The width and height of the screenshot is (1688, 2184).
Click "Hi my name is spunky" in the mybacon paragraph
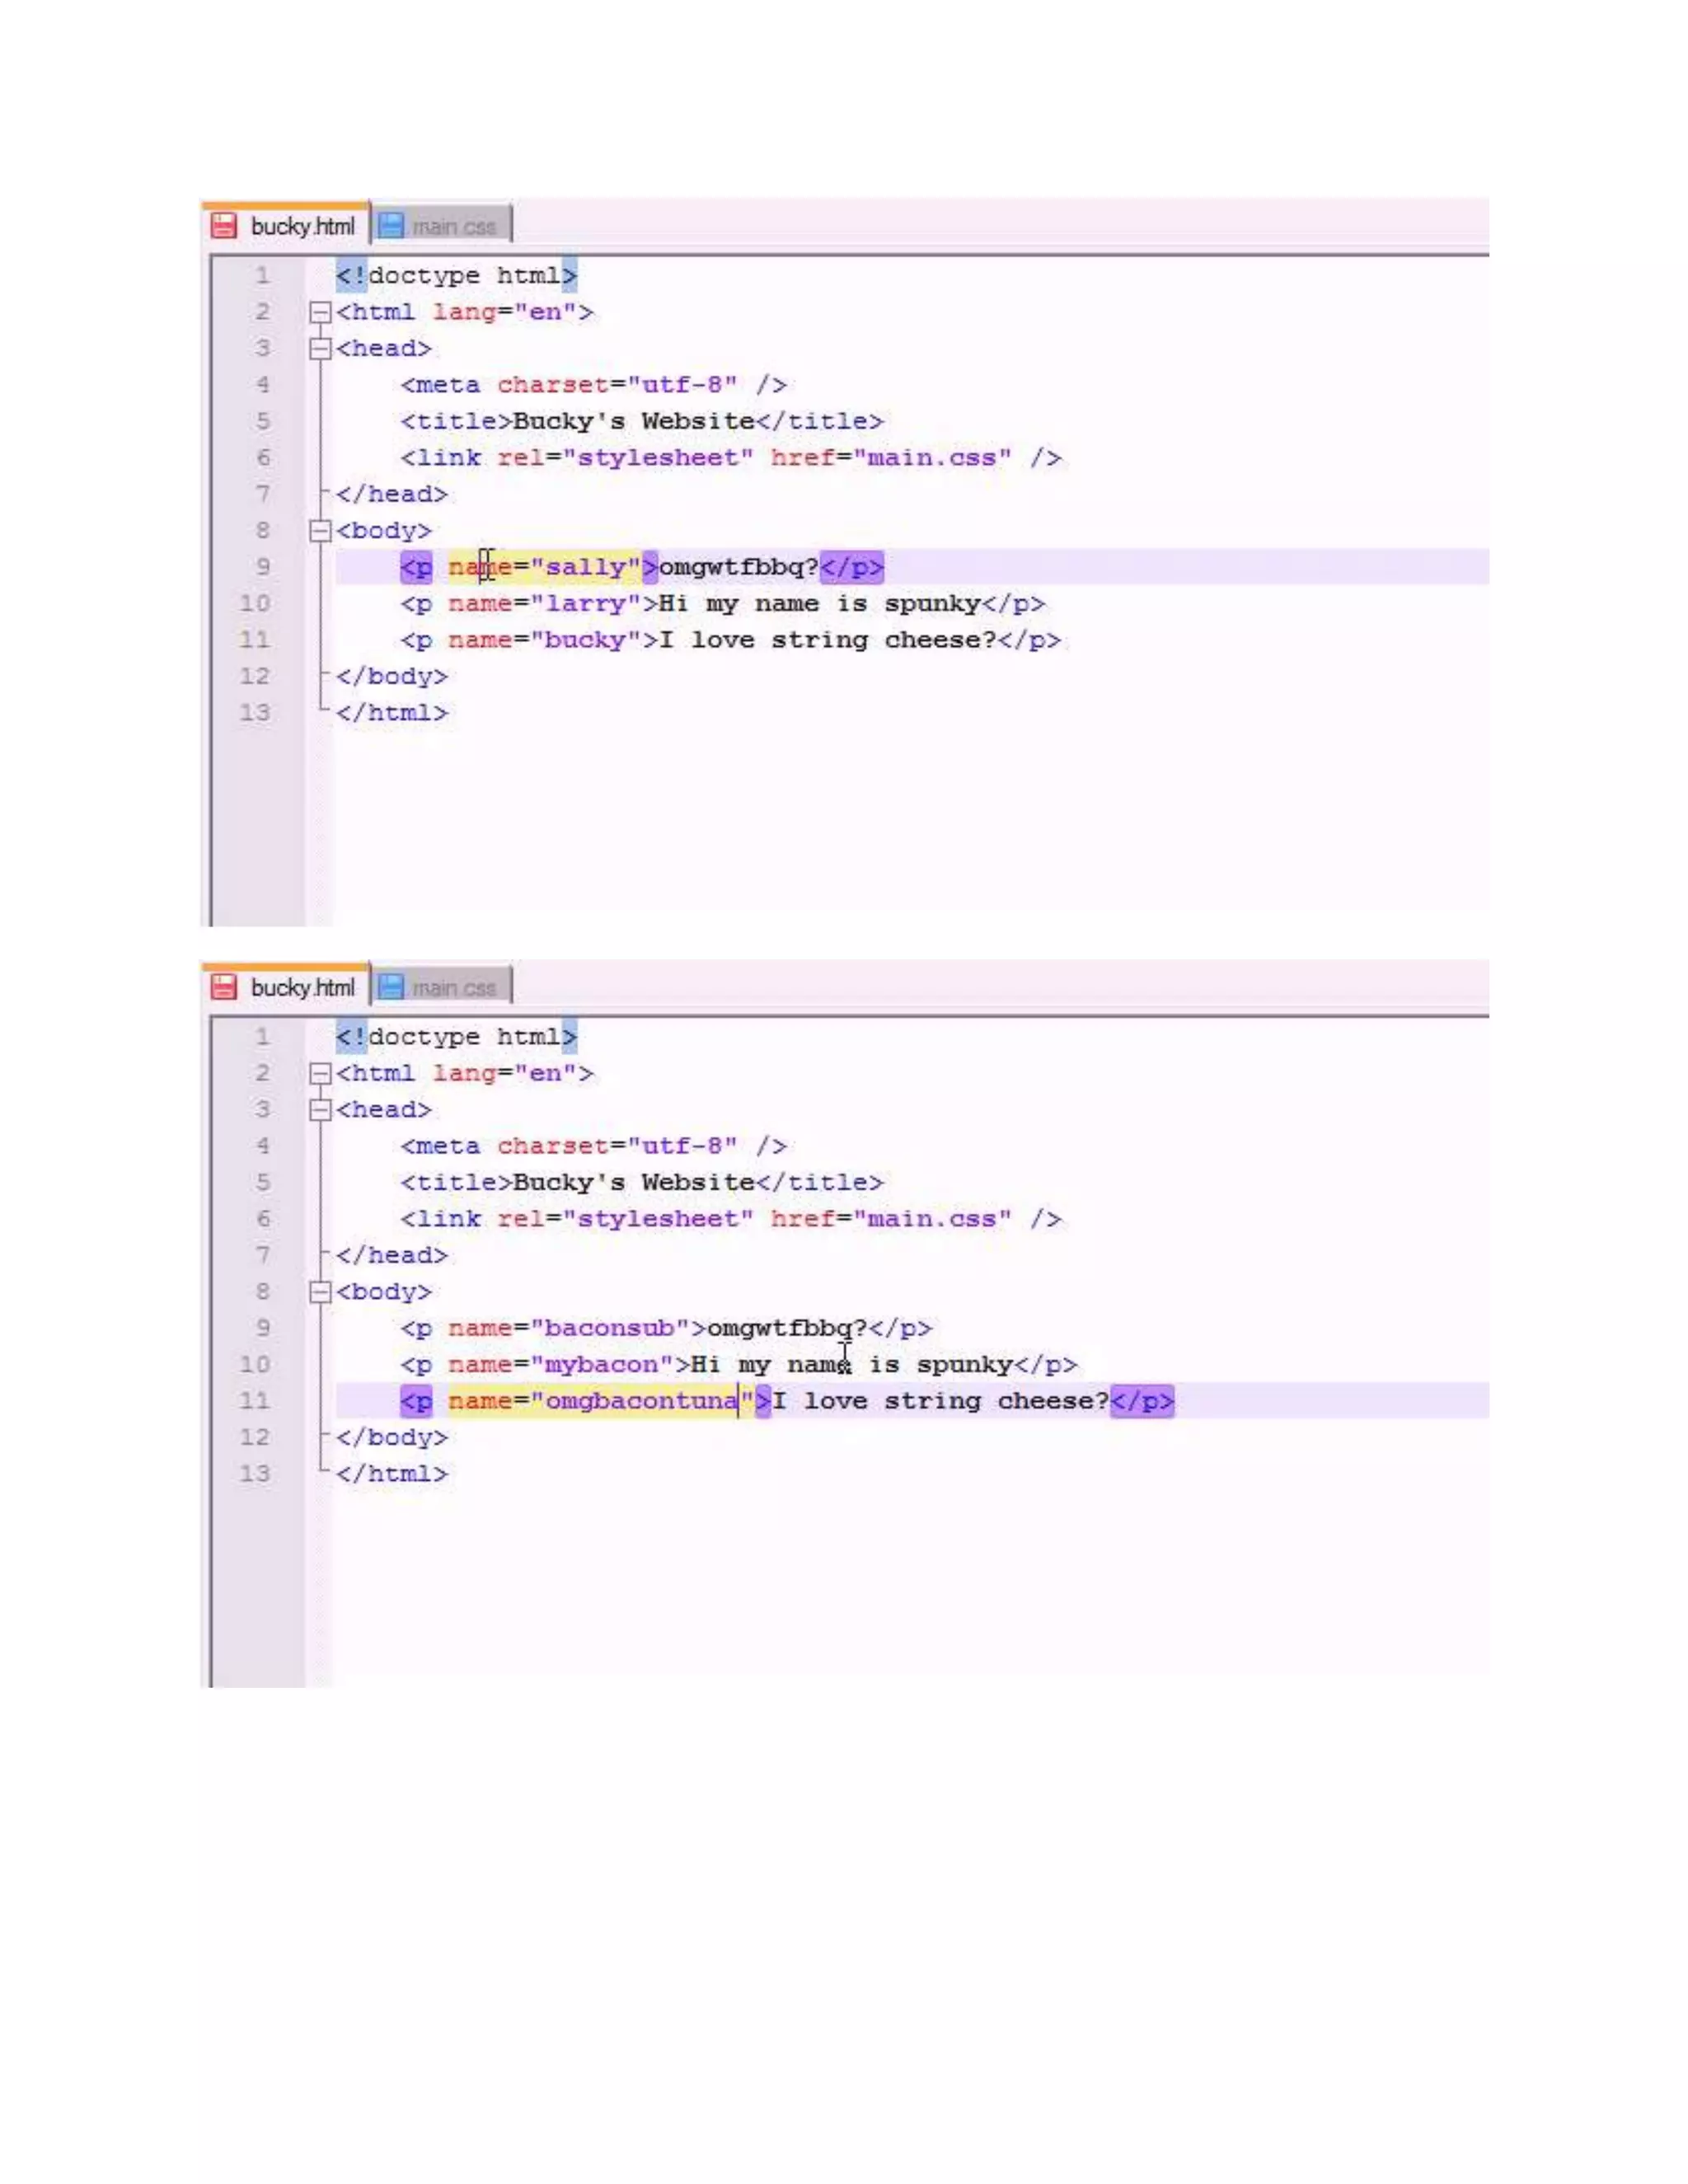click(851, 1364)
